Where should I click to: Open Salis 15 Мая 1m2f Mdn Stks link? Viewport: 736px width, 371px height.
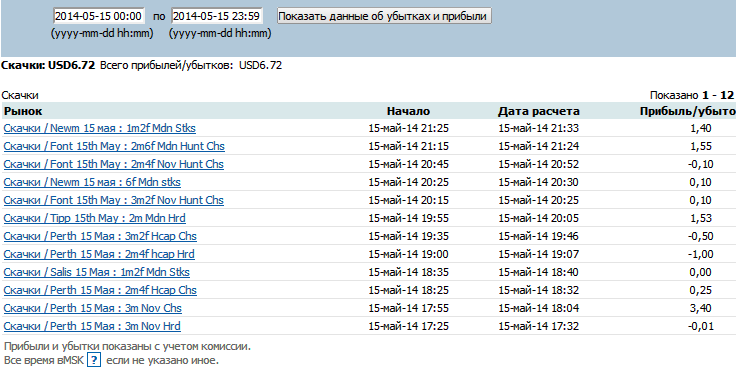pos(97,272)
